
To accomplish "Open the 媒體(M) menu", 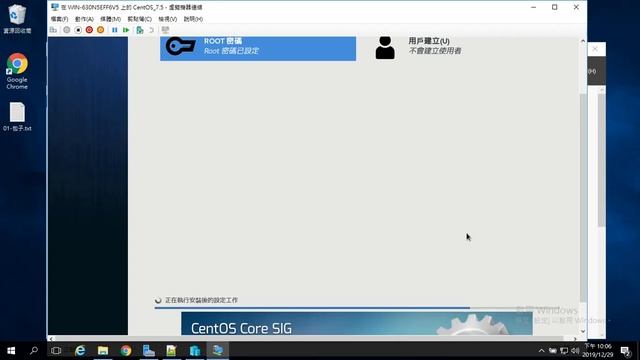I will click(110, 19).
